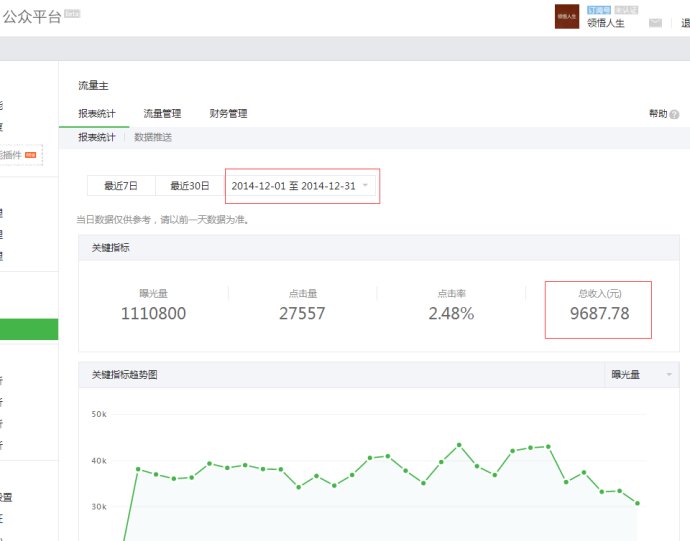
Task: Click the 点击率 value 2.48%
Action: (451, 313)
